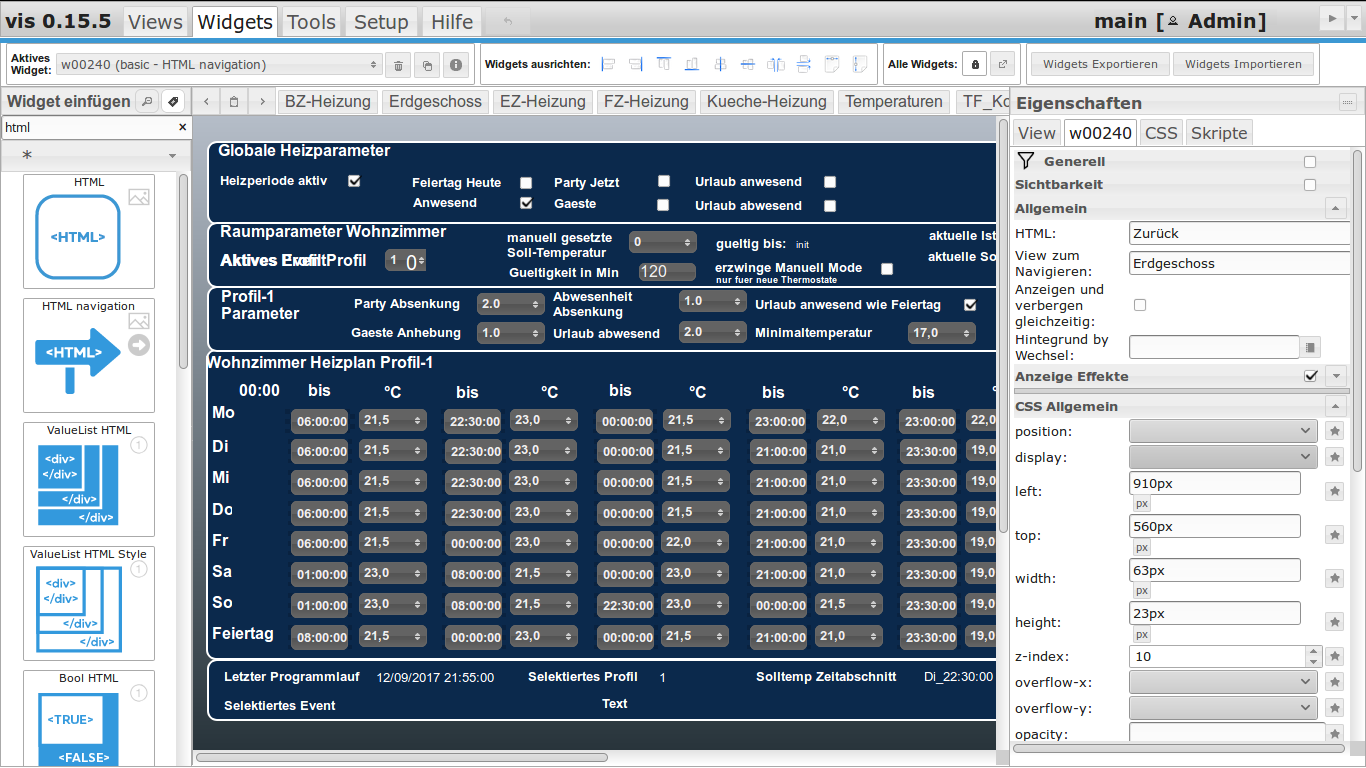Switch to the CSS properties tab
This screenshot has width=1366, height=768.
point(1161,133)
